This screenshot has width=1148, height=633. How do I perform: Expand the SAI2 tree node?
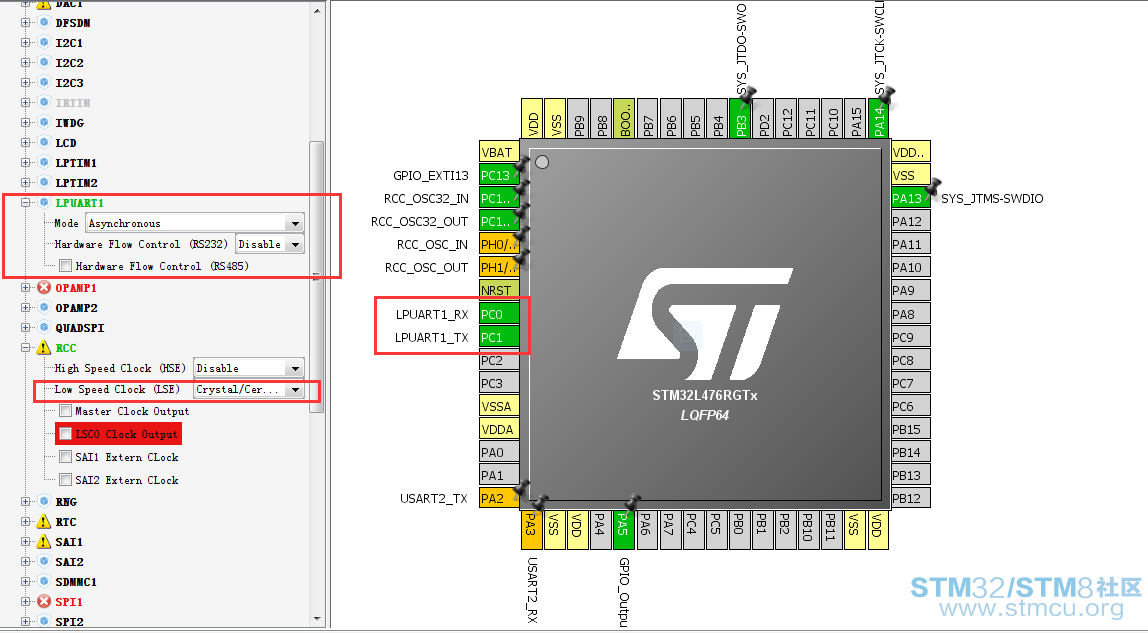[x=26, y=562]
